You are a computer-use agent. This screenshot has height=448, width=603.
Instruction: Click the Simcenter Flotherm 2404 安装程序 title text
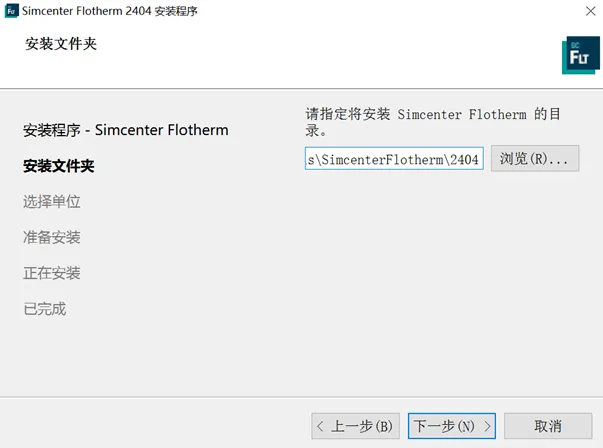pos(110,11)
